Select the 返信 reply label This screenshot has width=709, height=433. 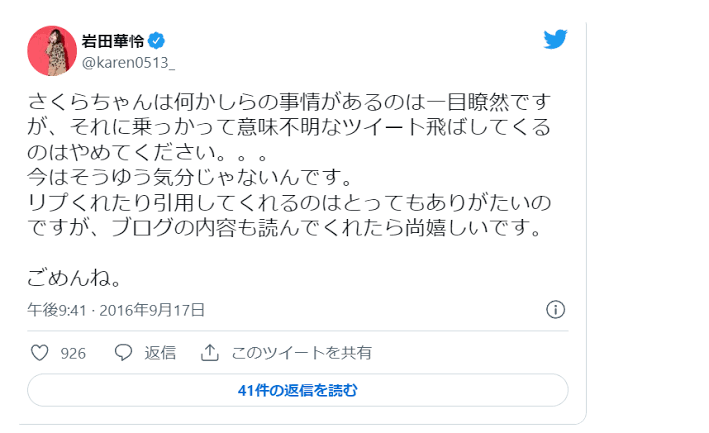tap(160, 353)
